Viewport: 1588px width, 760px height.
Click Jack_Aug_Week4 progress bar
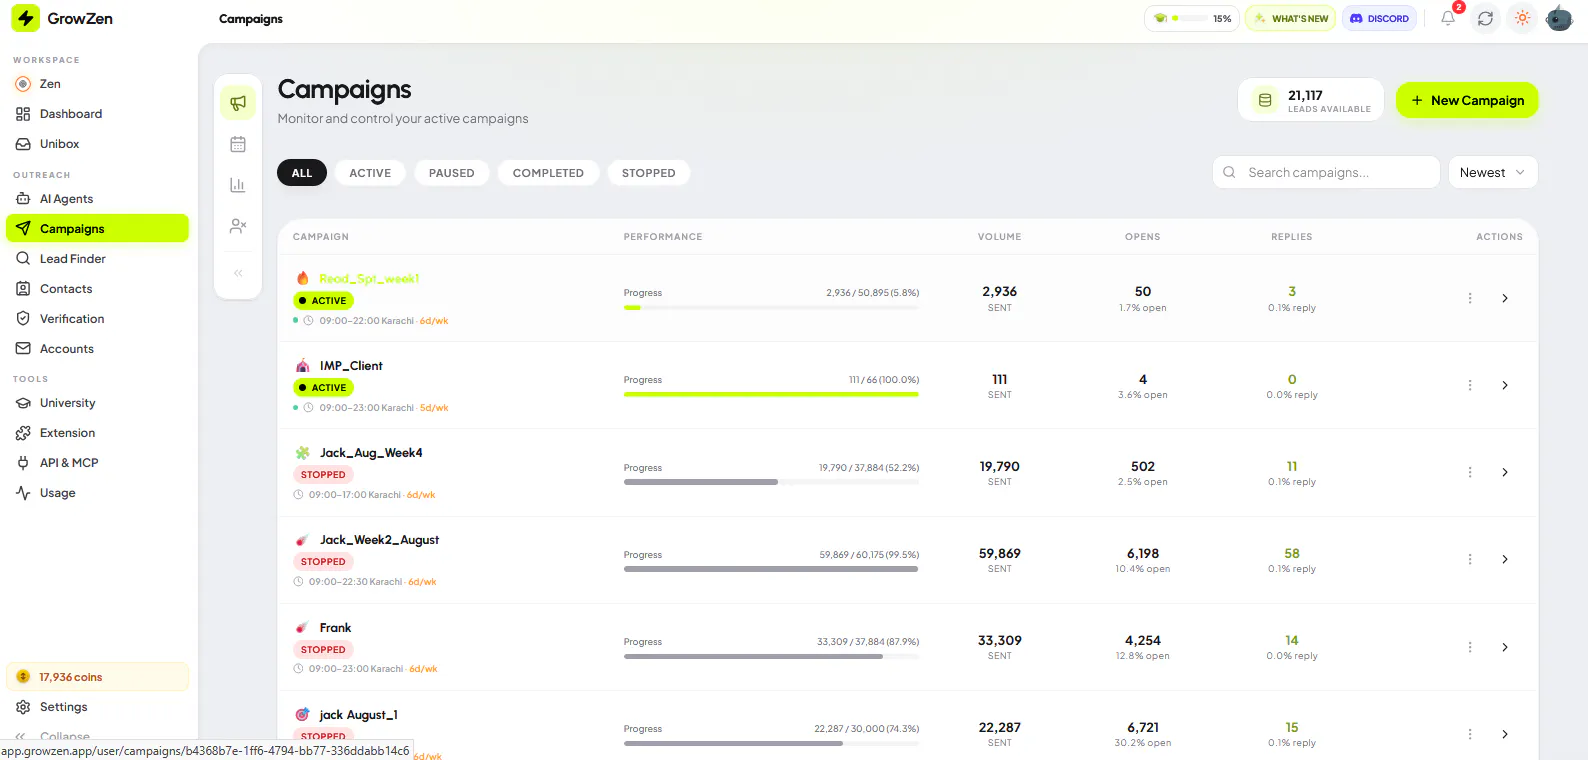pyautogui.click(x=771, y=482)
